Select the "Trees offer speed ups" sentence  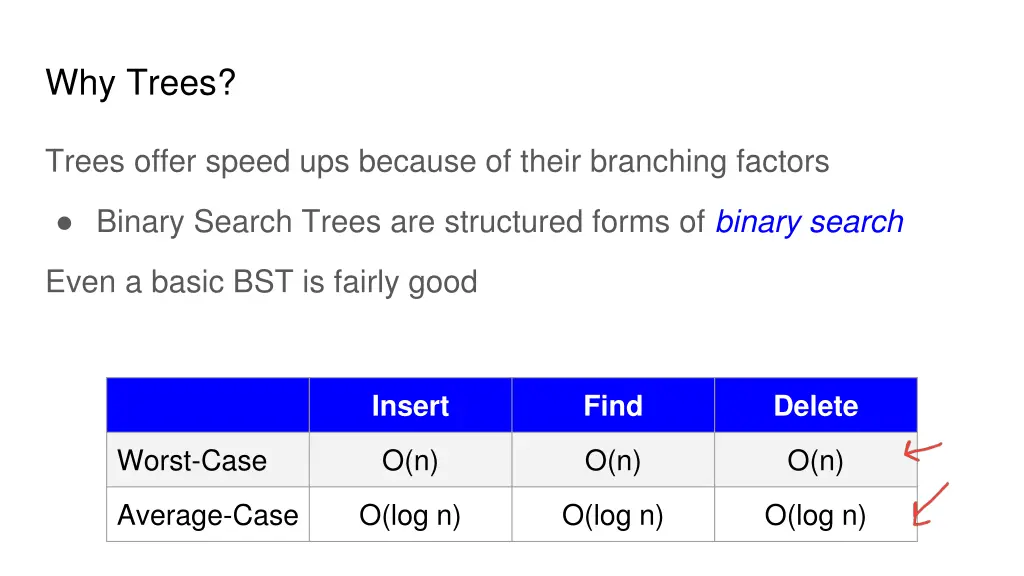pos(437,161)
